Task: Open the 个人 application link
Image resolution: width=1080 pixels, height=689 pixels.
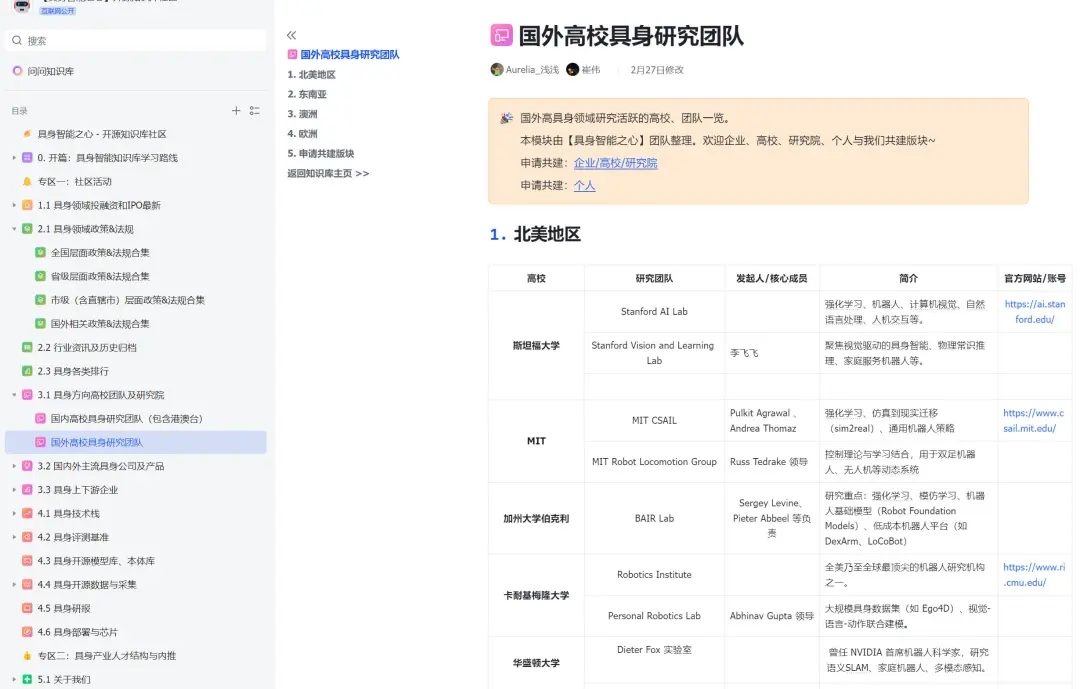Action: tap(585, 185)
